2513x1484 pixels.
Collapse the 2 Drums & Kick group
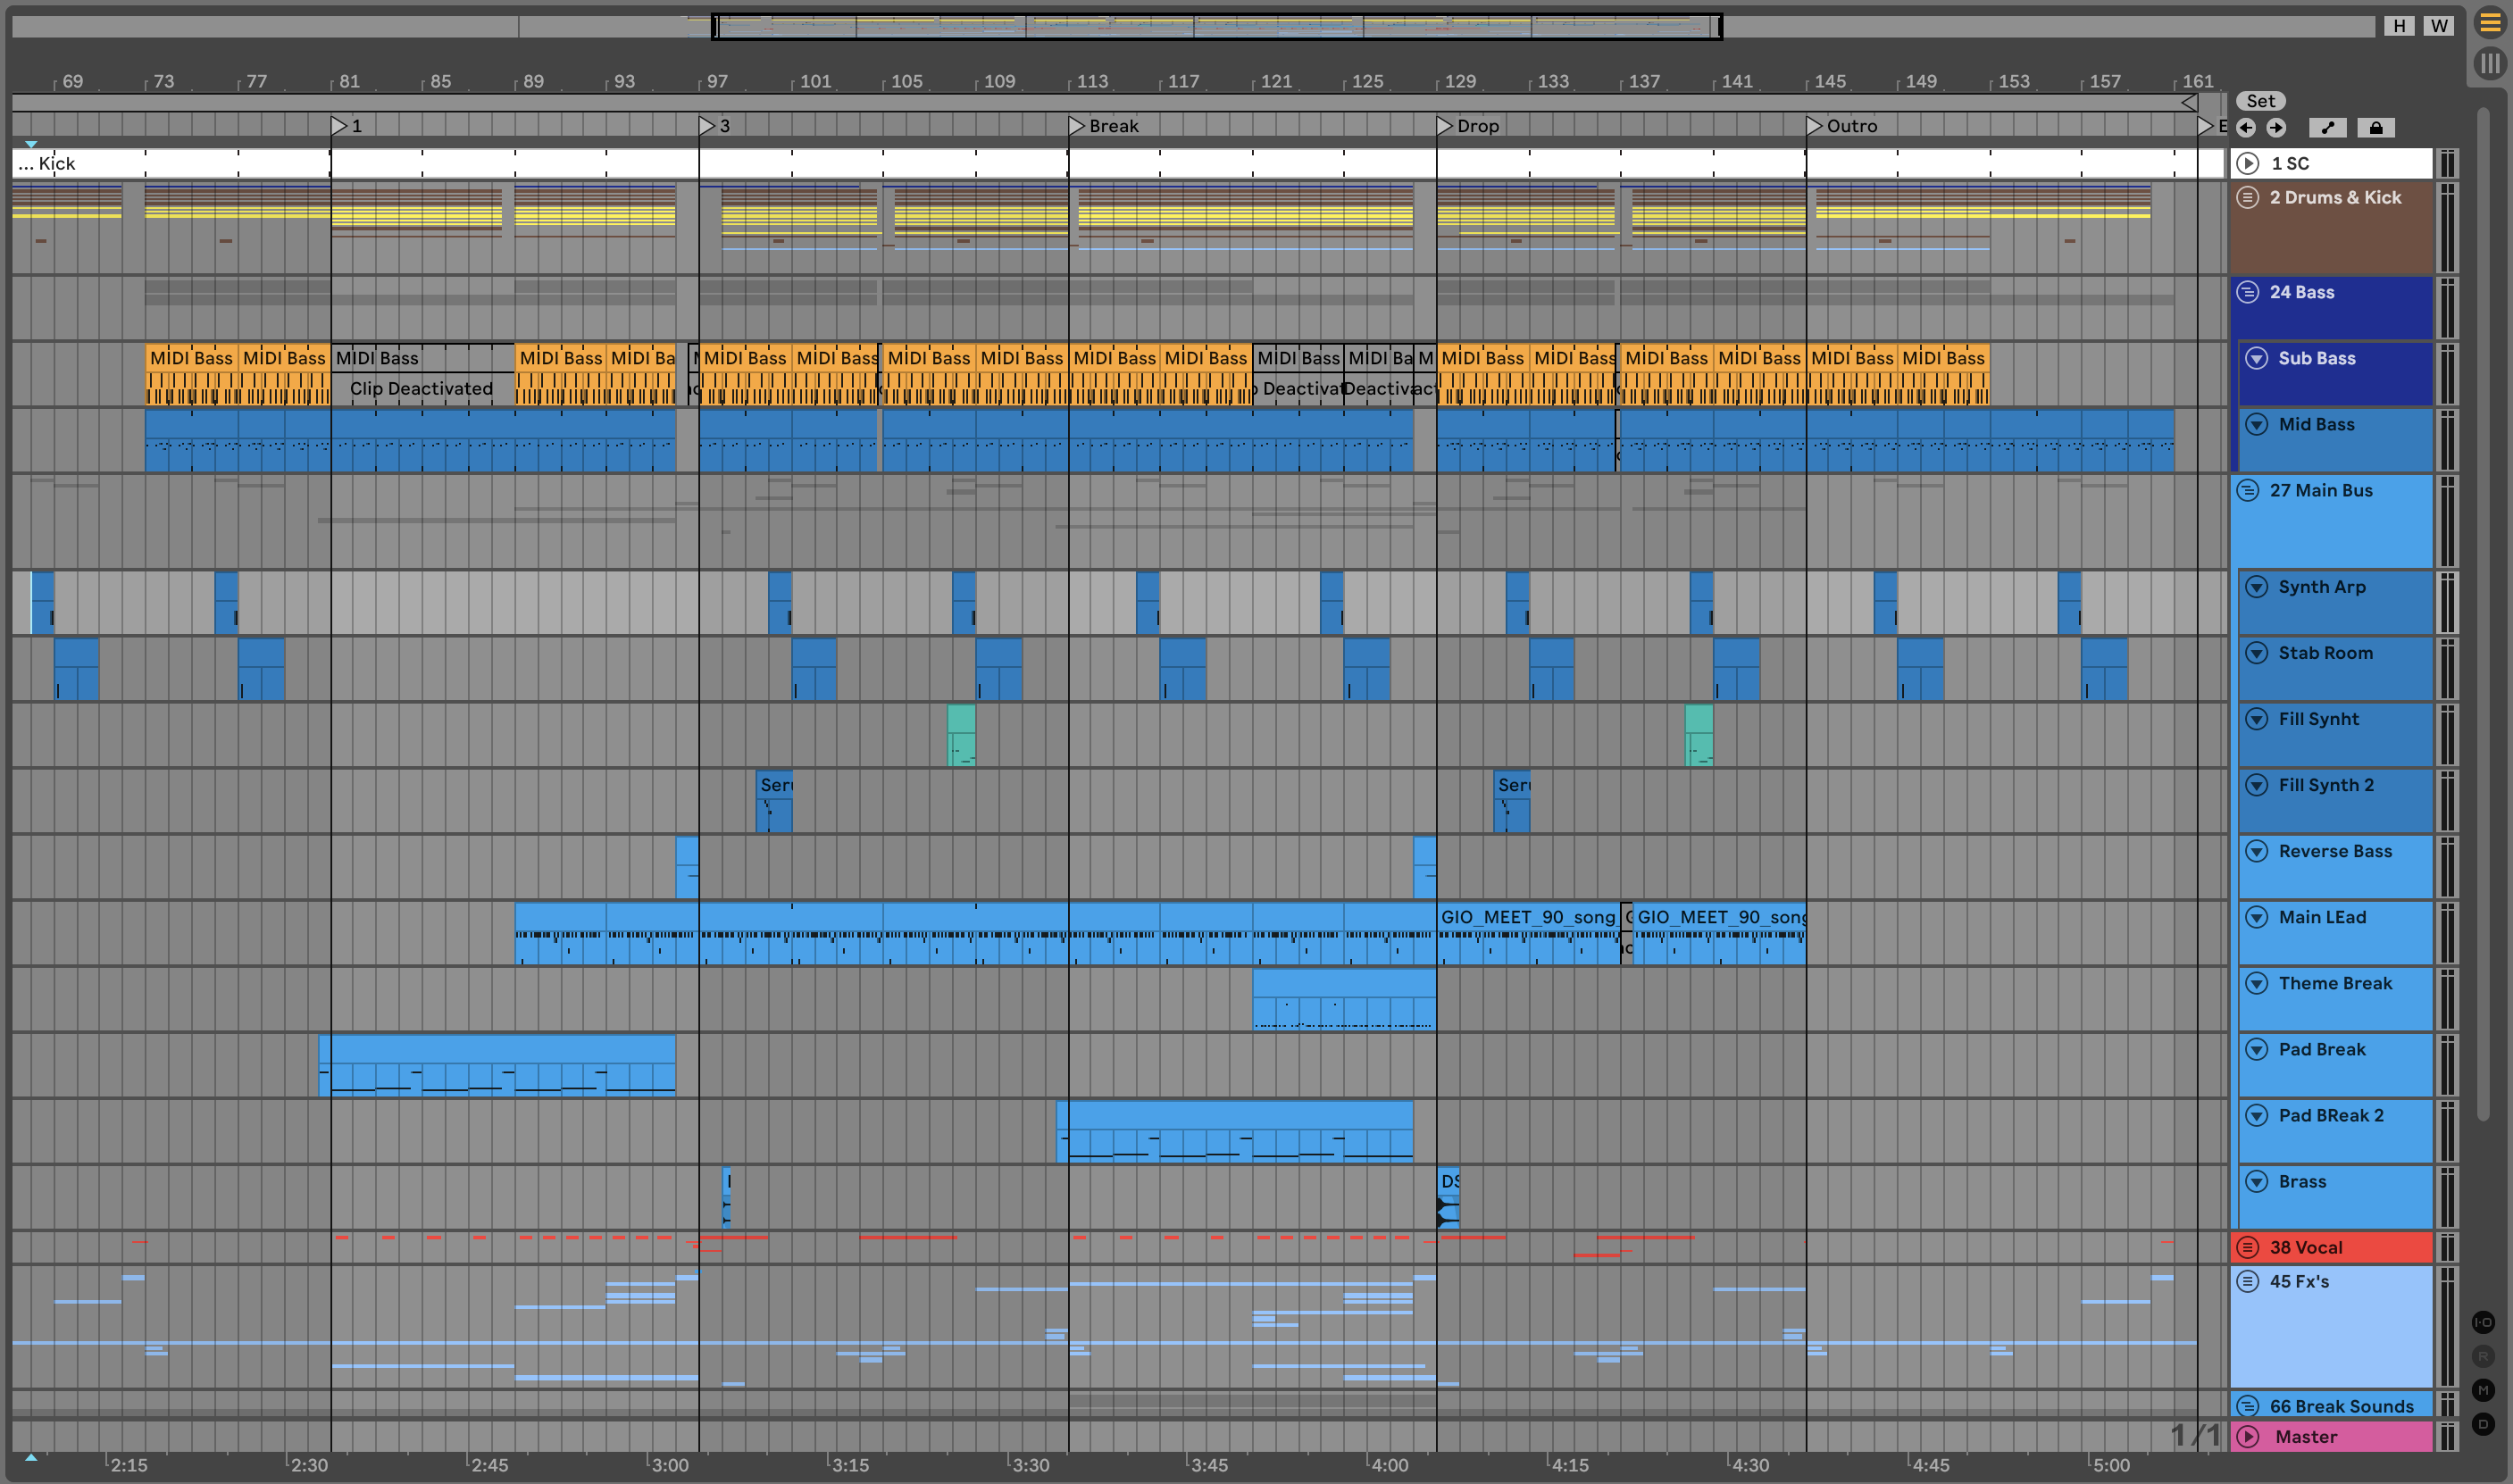coord(2248,197)
